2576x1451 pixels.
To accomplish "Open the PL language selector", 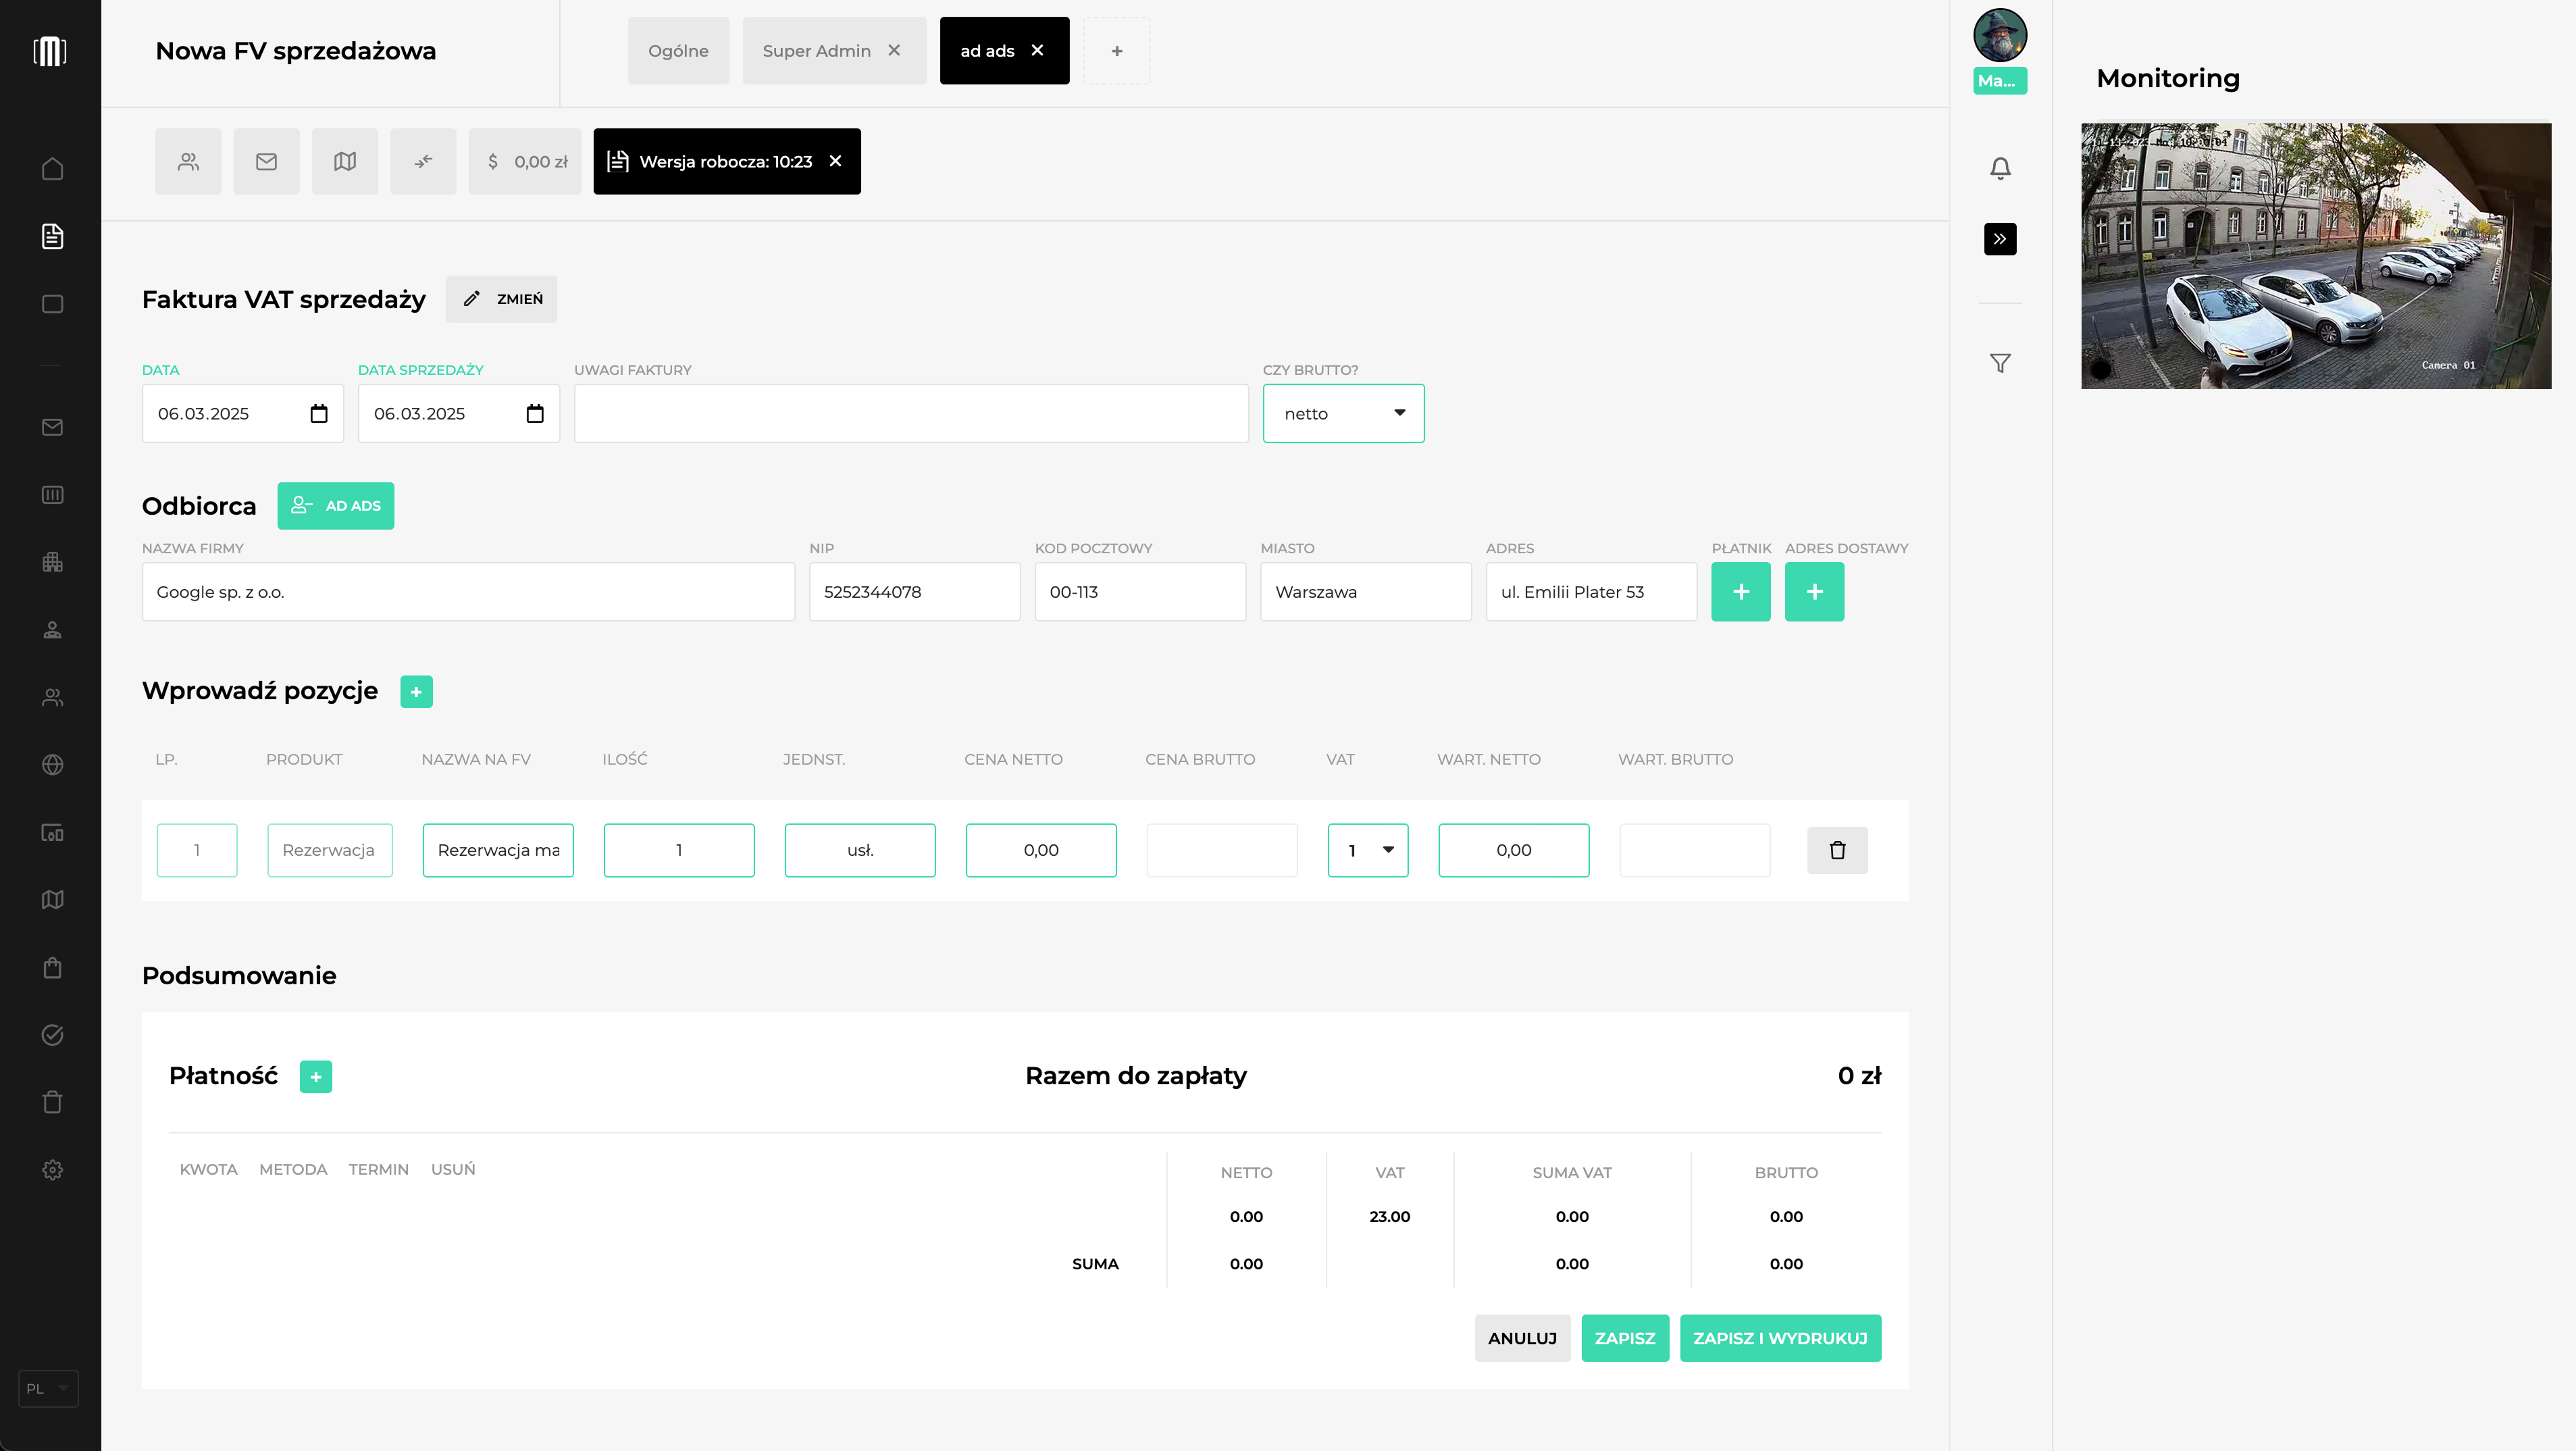I will (x=48, y=1388).
